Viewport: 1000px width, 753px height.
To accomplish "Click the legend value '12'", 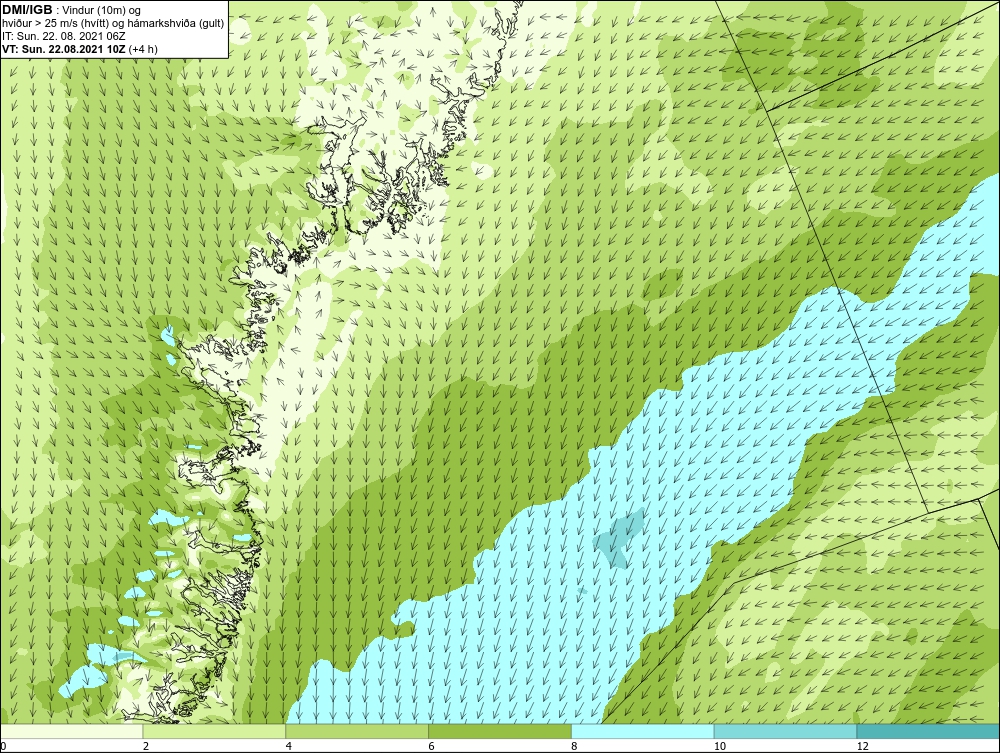I will [863, 746].
